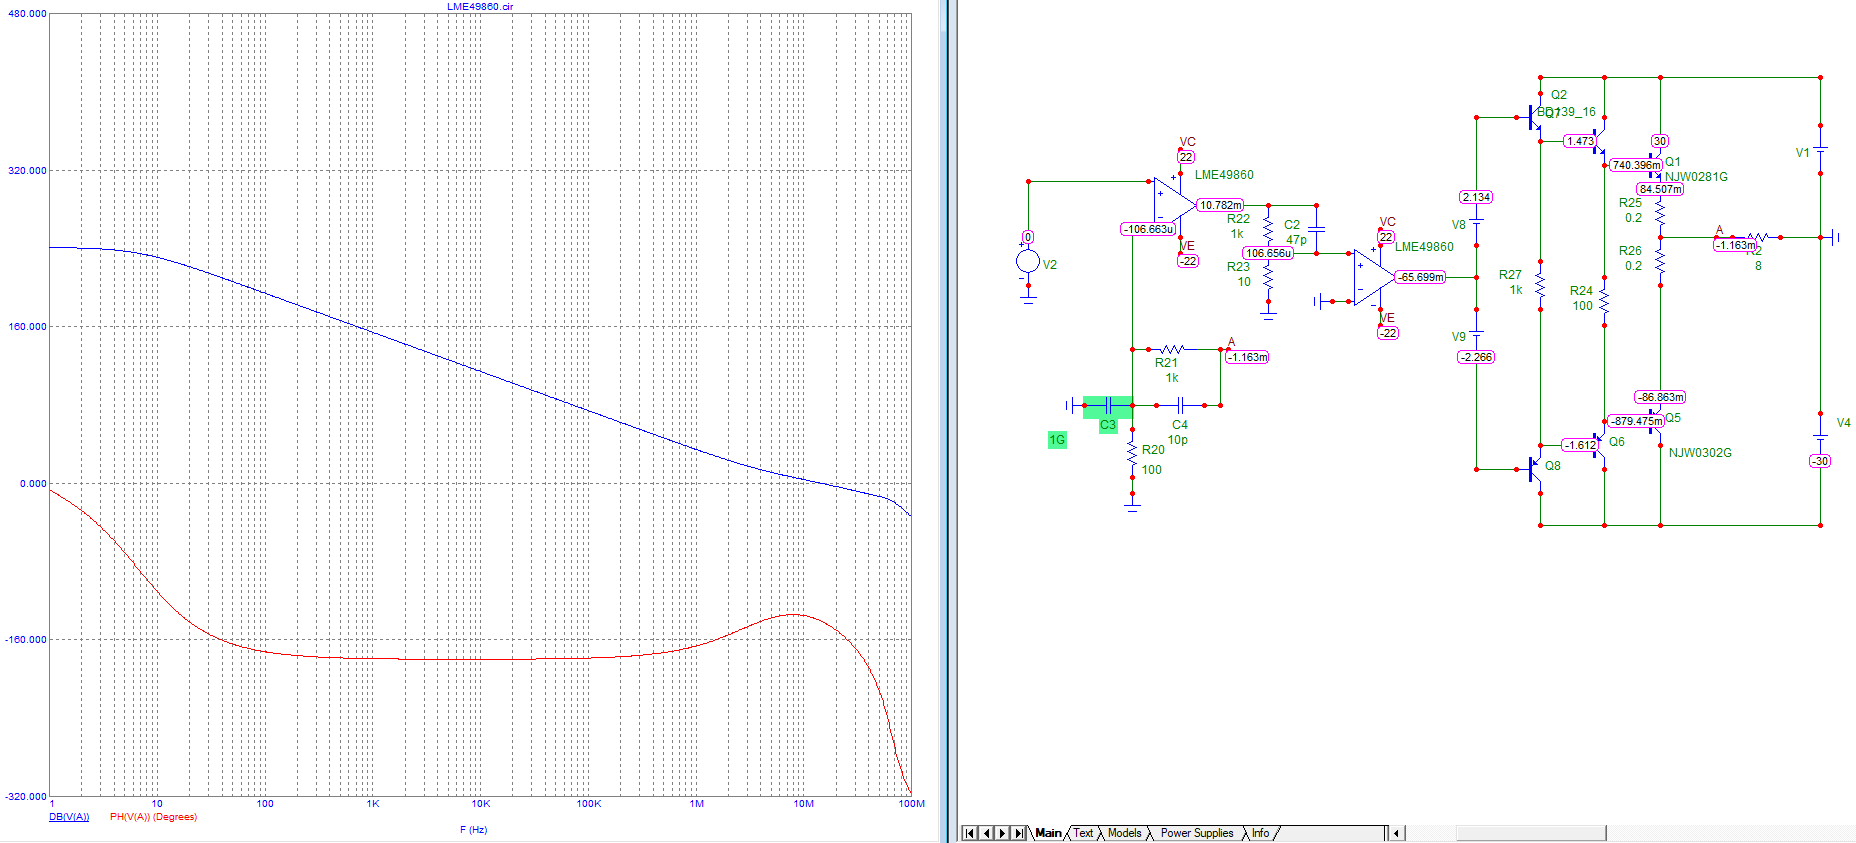
Task: Click the 2.134 node voltage label
Action: pos(1476,197)
